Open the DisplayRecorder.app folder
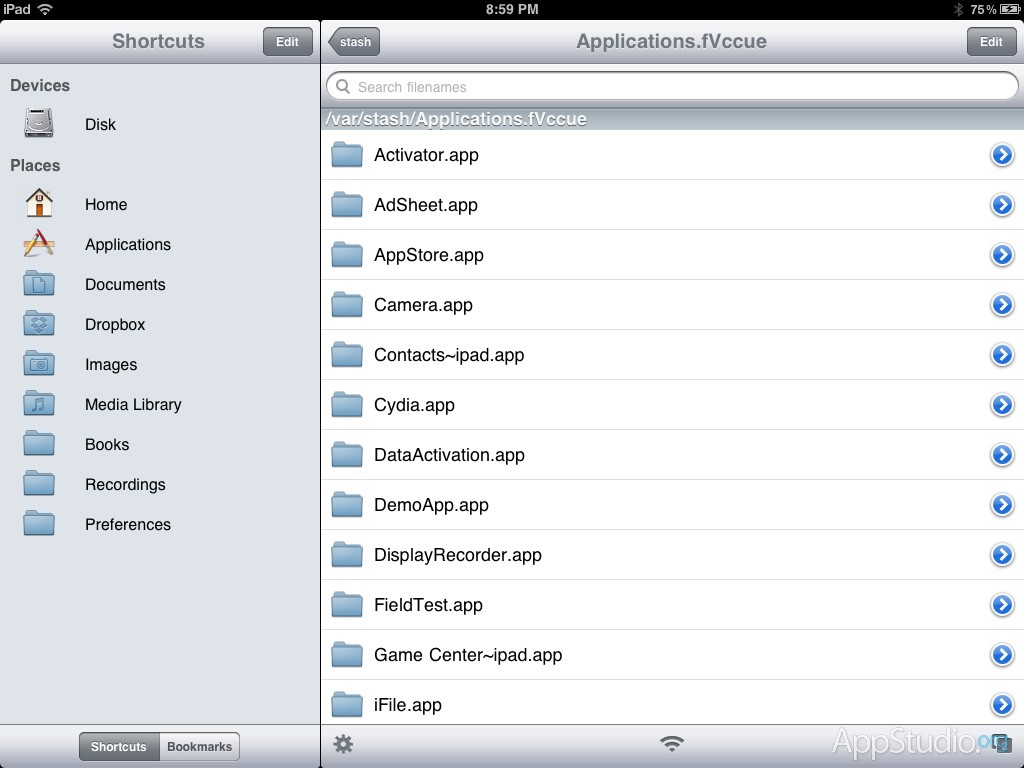The height and width of the screenshot is (768, 1024). tap(457, 555)
